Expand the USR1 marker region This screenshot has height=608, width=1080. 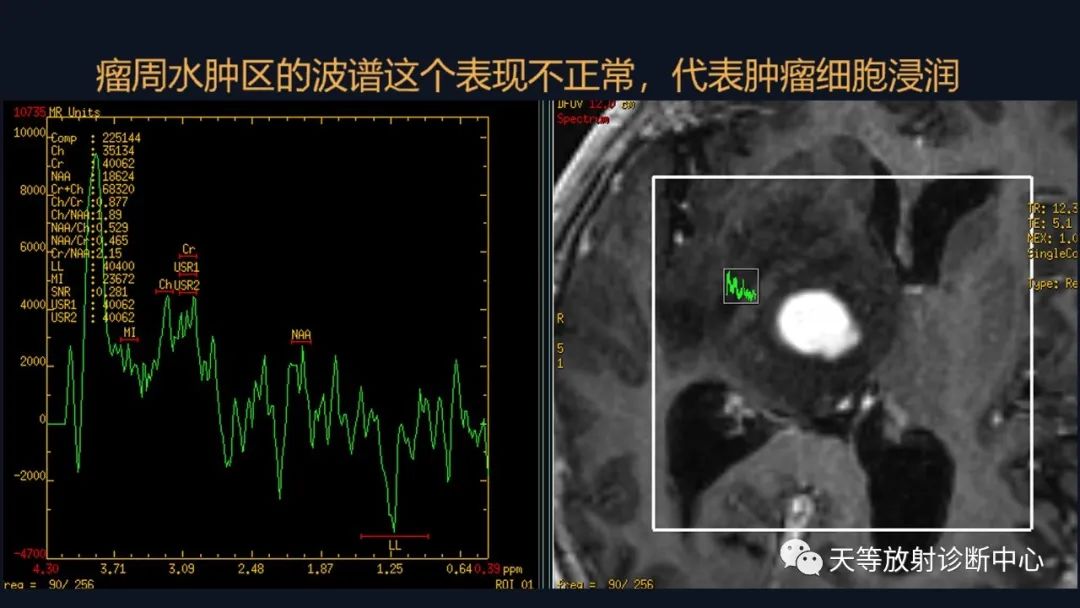pyautogui.click(x=184, y=267)
